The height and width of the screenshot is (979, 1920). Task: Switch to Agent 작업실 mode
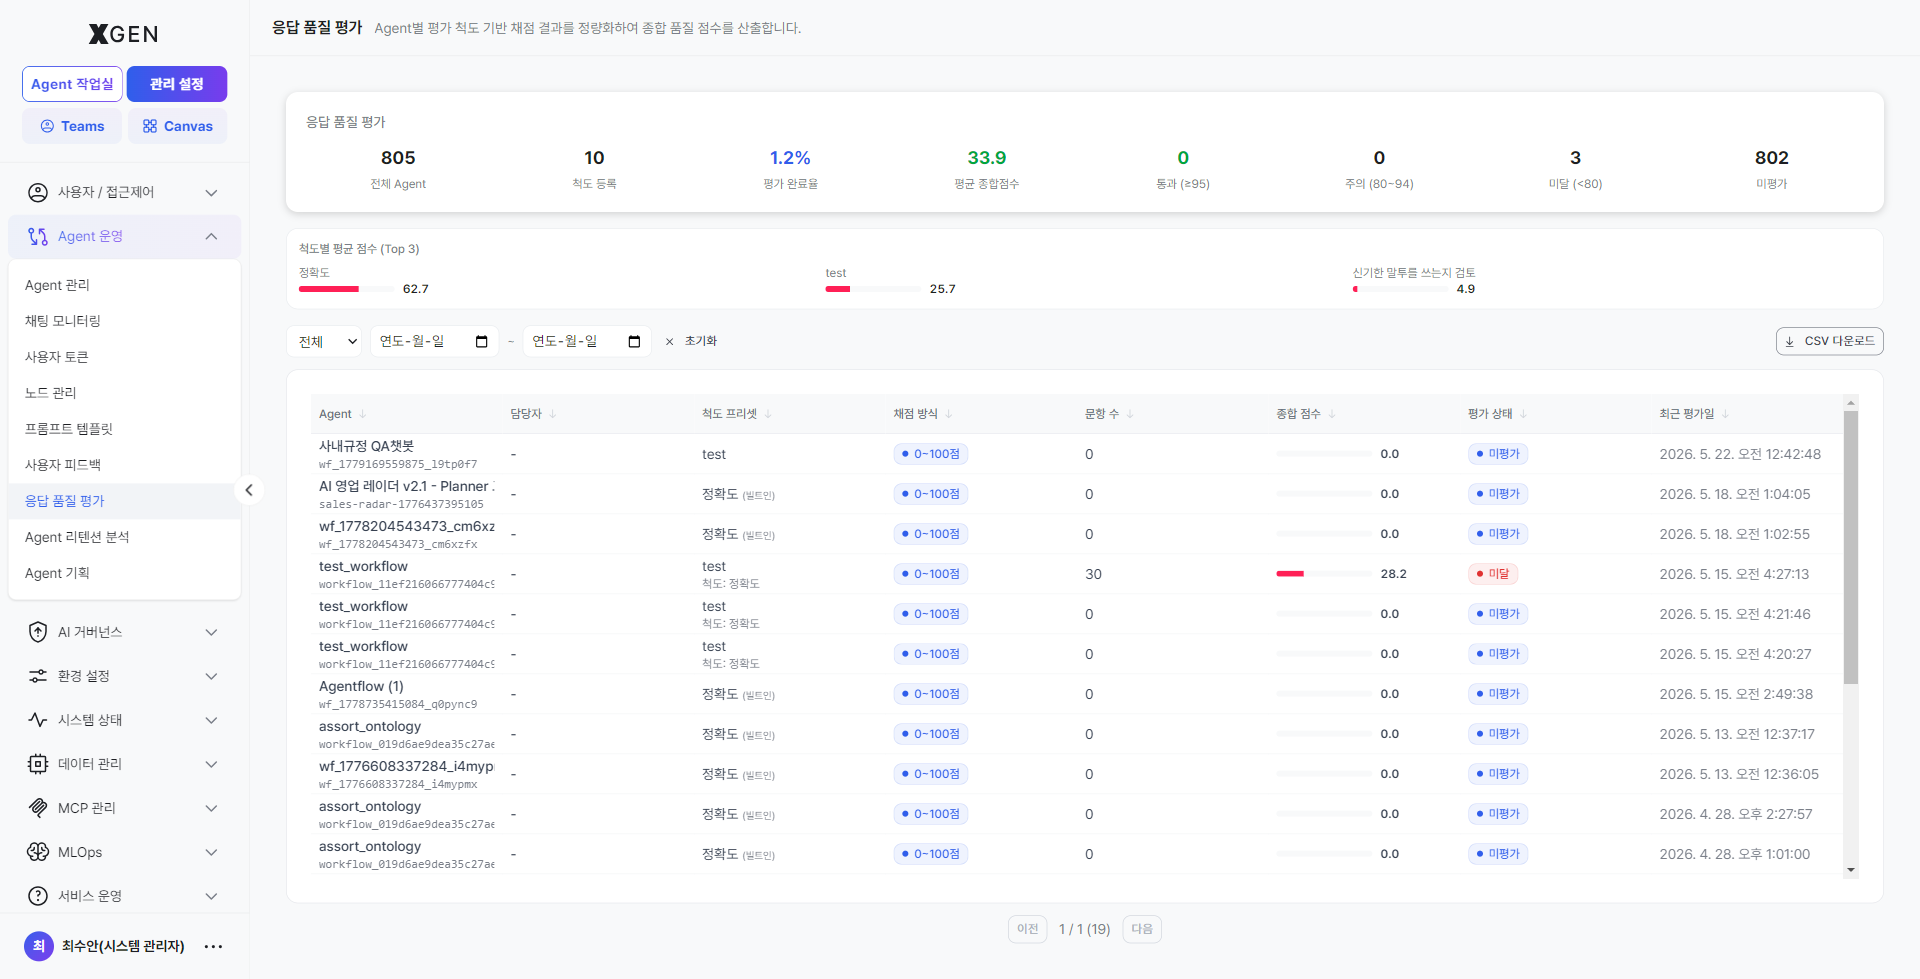(x=72, y=84)
